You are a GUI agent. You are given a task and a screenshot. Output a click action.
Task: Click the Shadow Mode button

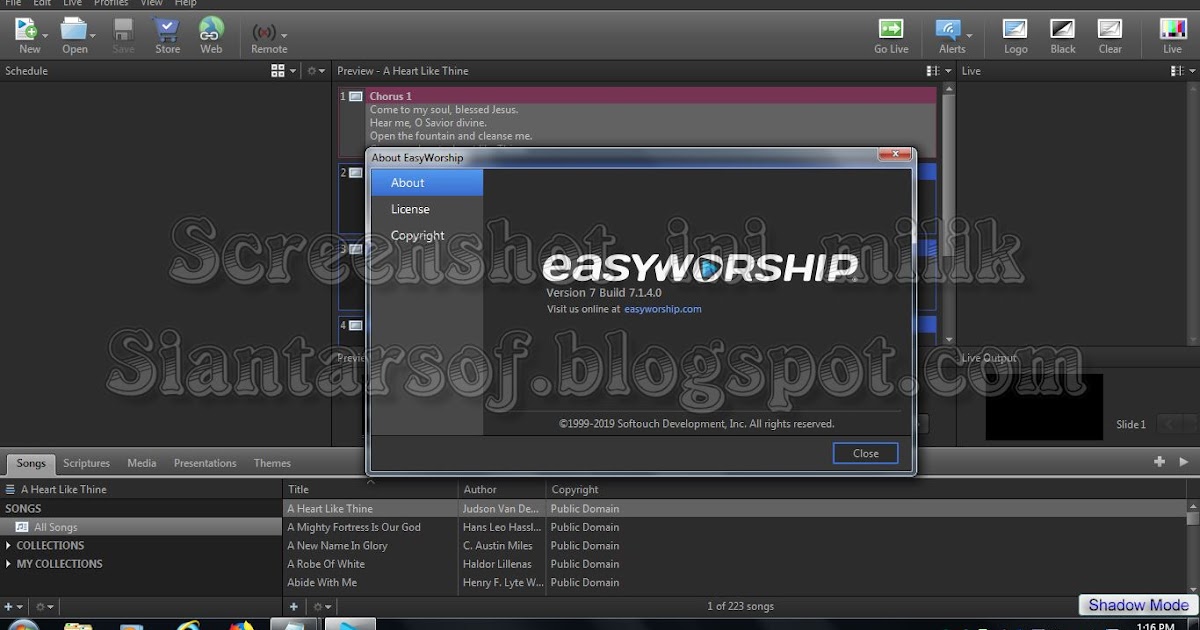click(1138, 605)
